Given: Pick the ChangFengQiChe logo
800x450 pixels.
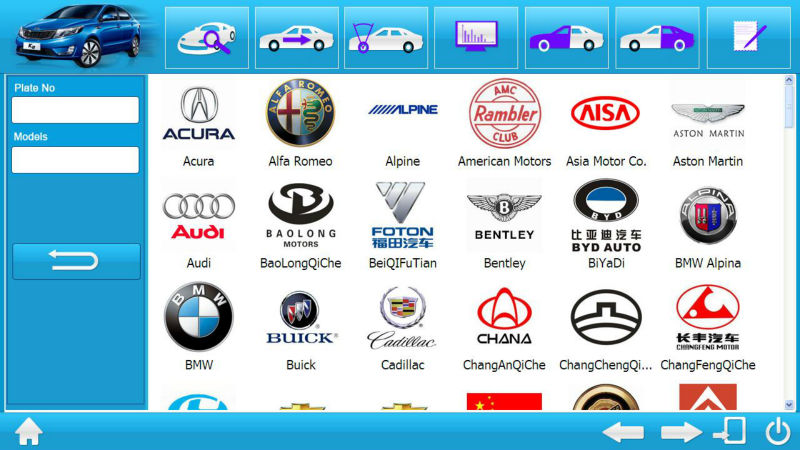Looking at the screenshot, I should click(x=708, y=317).
